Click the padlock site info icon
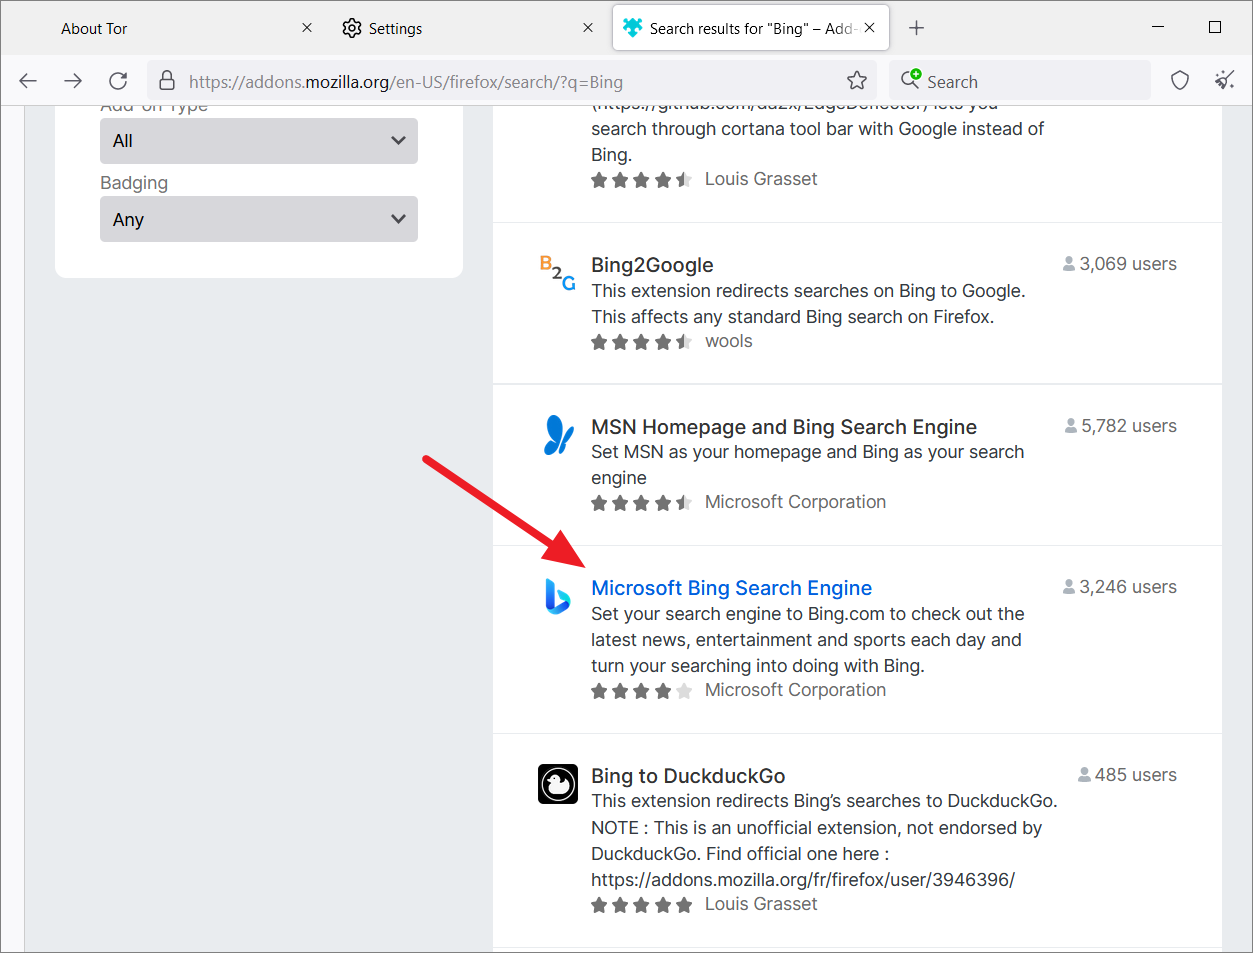The image size is (1253, 953). click(167, 81)
